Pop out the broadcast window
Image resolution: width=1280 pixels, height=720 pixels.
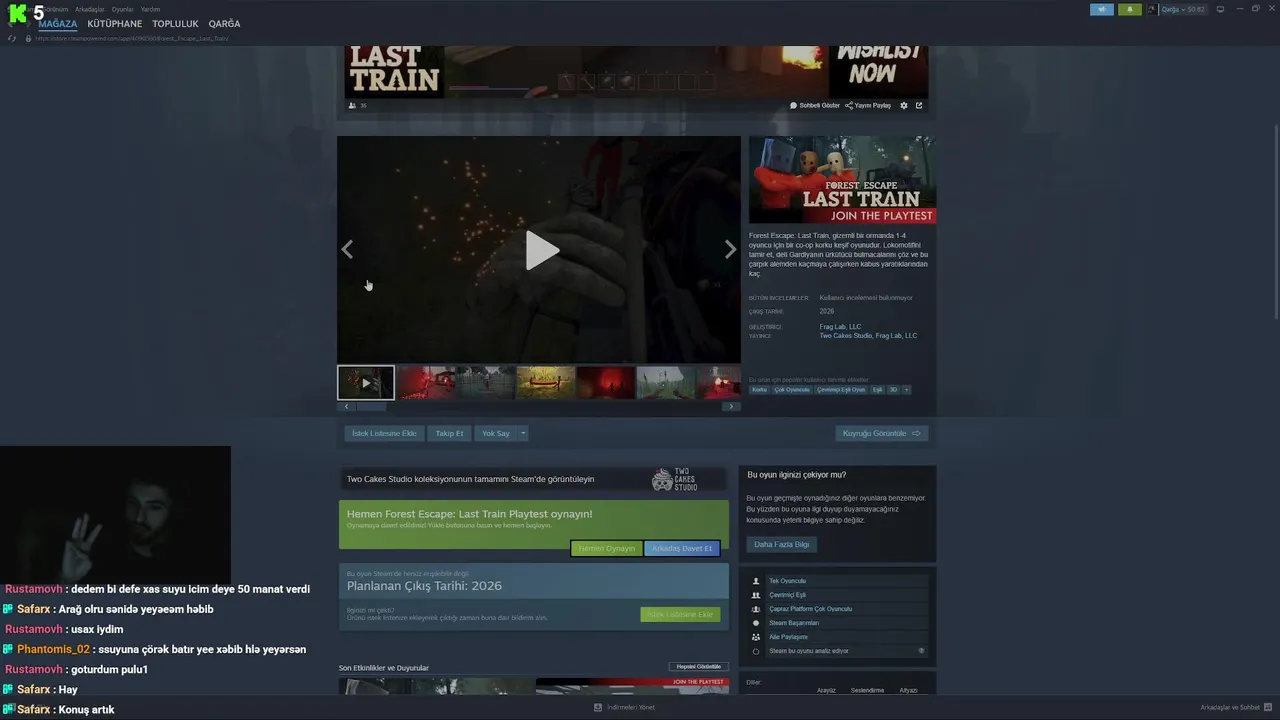pyautogui.click(x=919, y=105)
